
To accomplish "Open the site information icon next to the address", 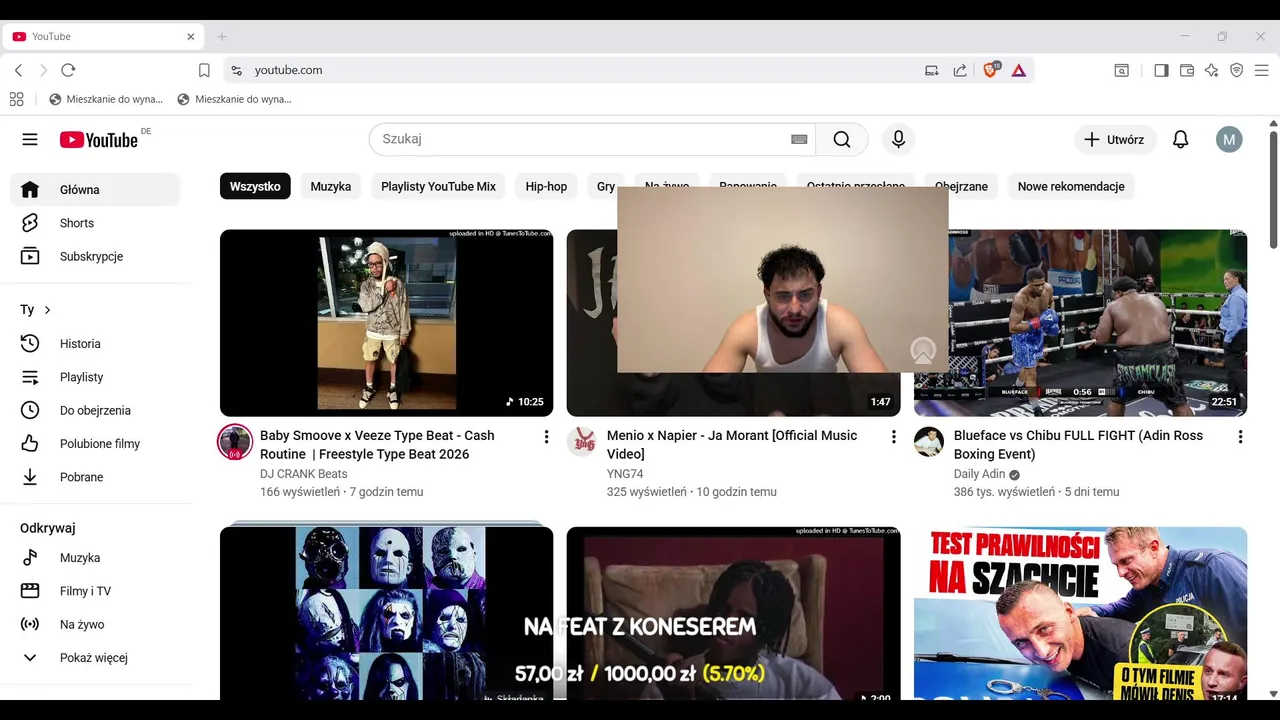I will tap(236, 70).
